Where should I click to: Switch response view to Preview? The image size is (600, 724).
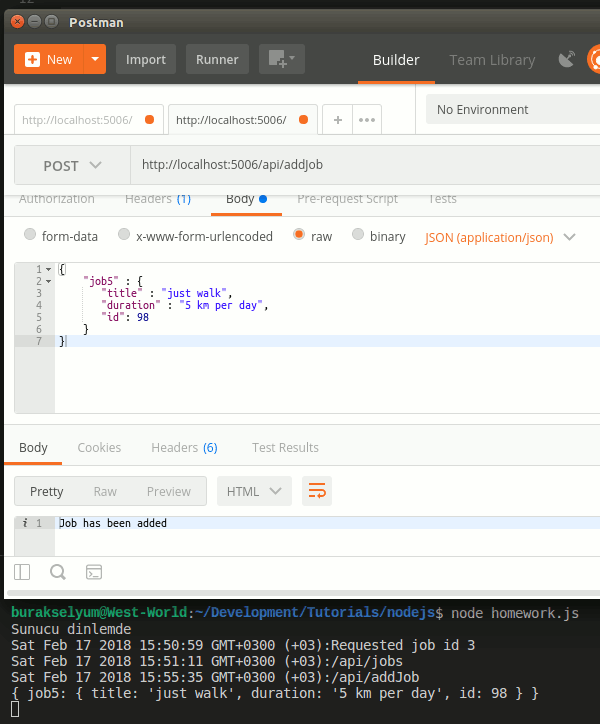click(169, 491)
